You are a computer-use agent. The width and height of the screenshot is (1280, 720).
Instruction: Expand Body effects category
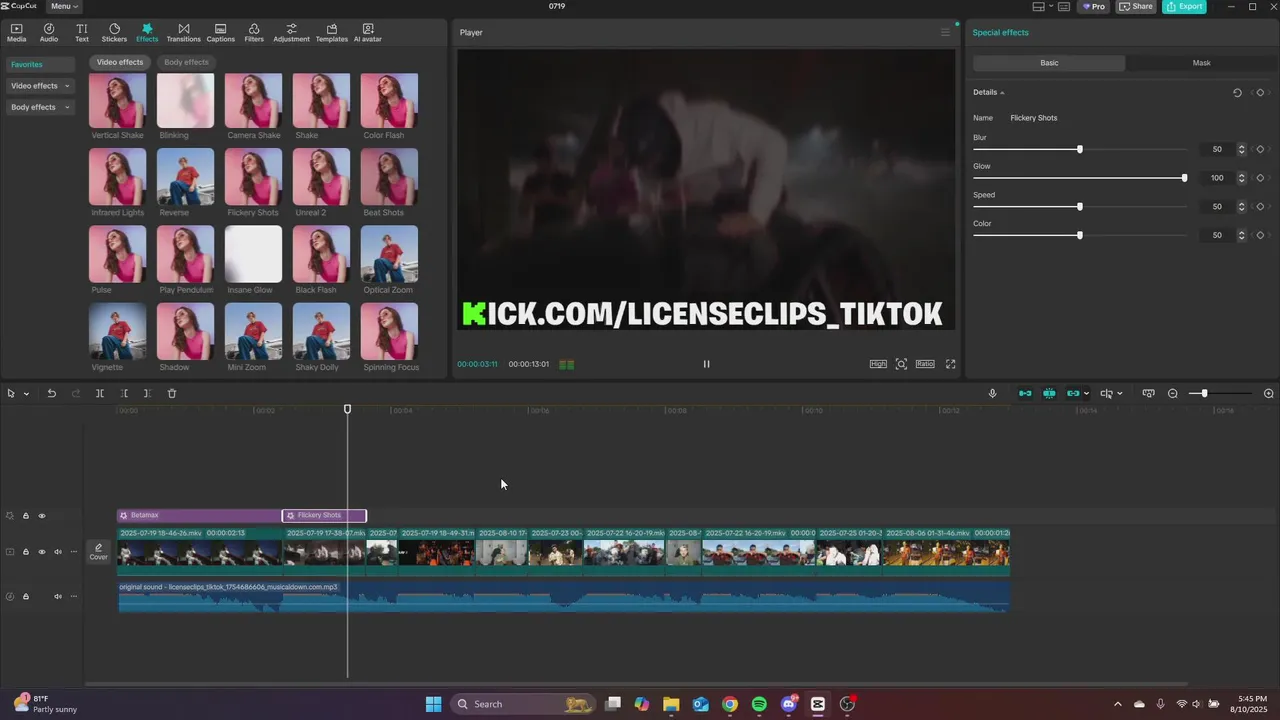(x=40, y=107)
